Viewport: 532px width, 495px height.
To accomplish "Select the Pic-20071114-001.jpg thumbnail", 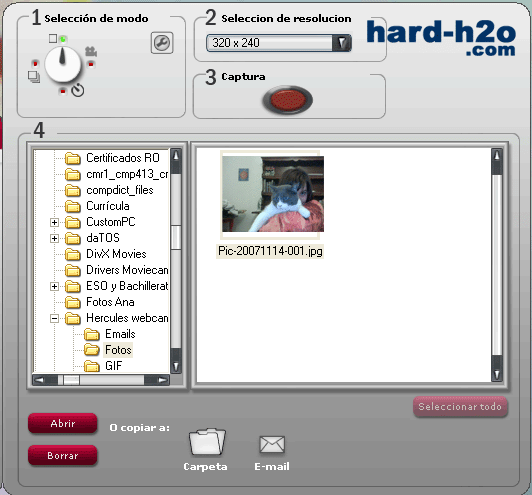I will (x=272, y=194).
